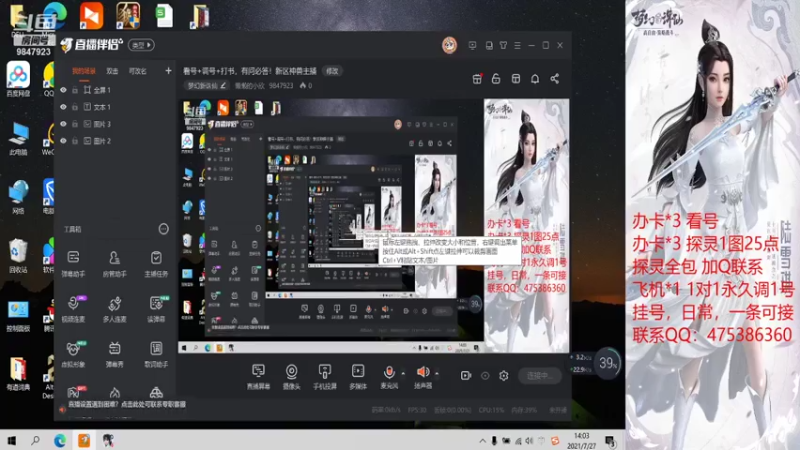Open the flame tool in toolbox
800x450 pixels.
114,392
